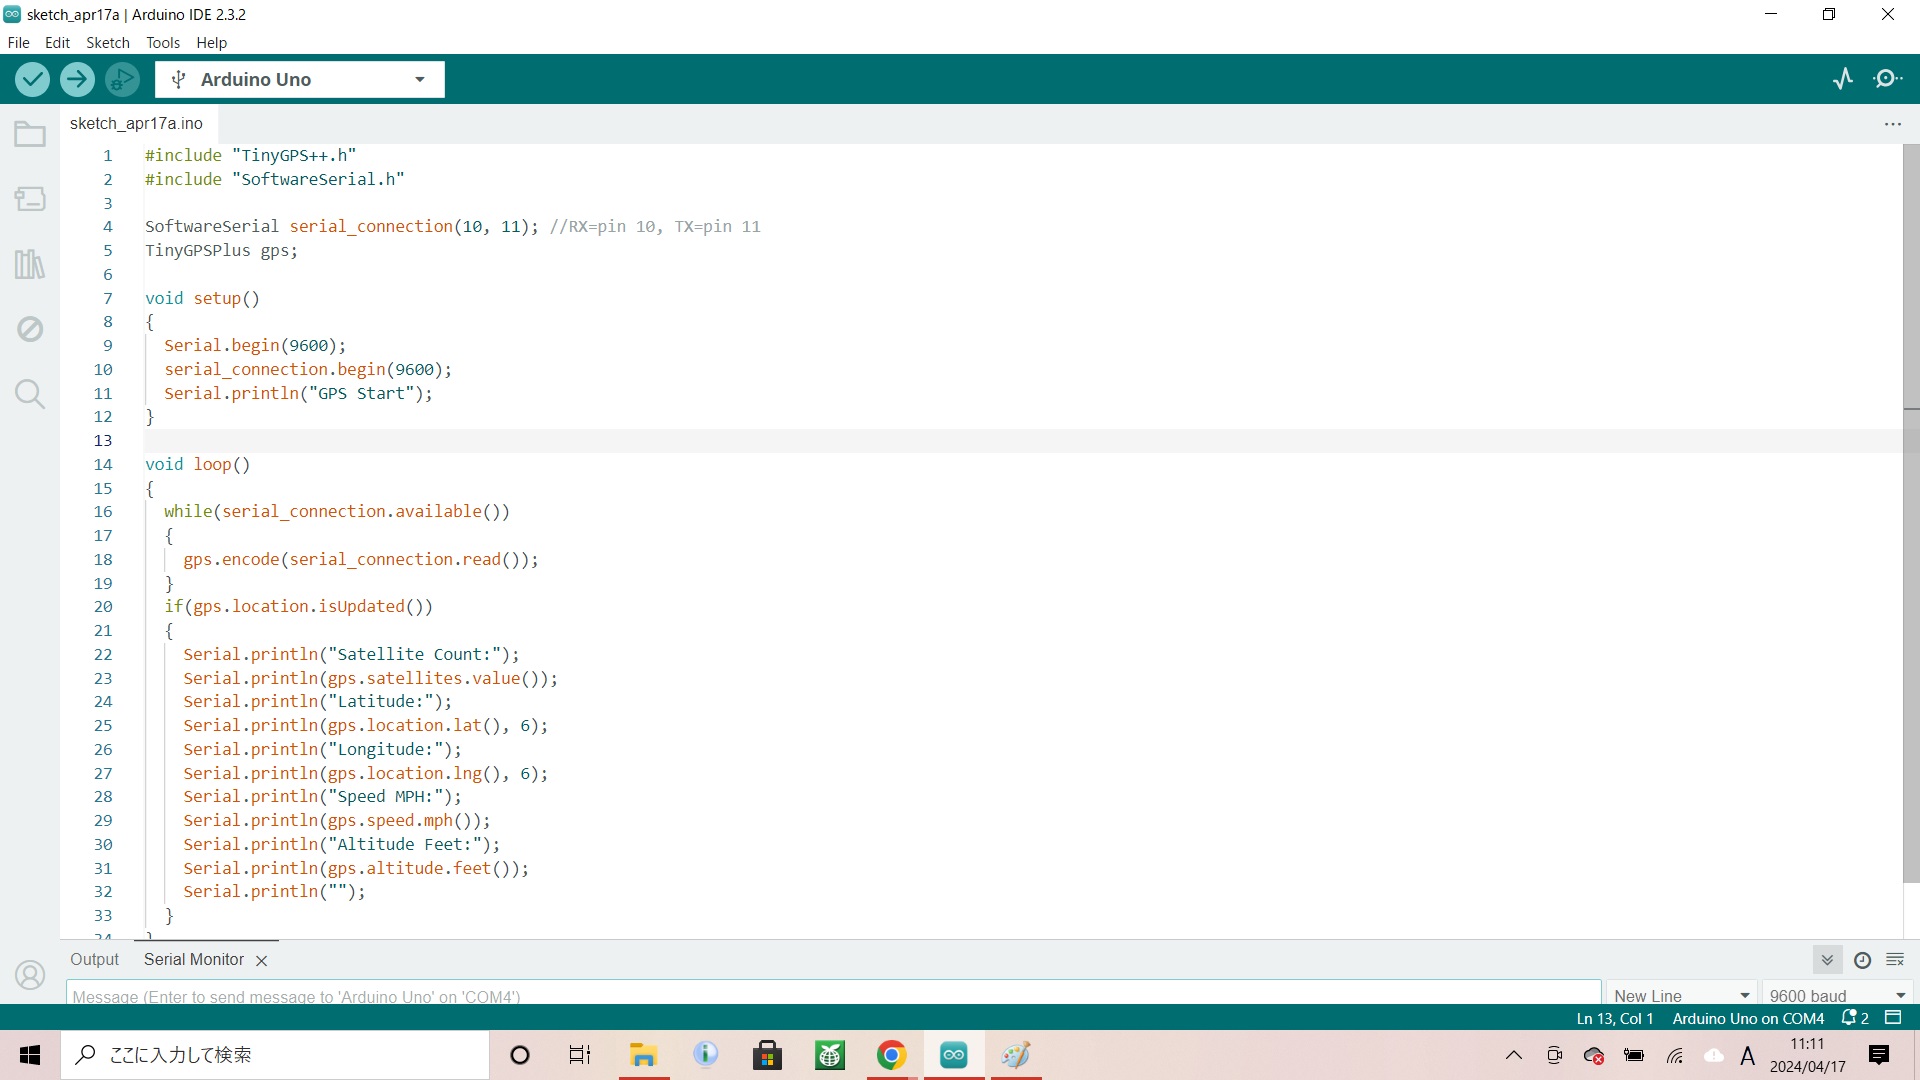1920x1080 pixels.
Task: Click the Cortana circle icon on taskbar
Action: 520,1055
